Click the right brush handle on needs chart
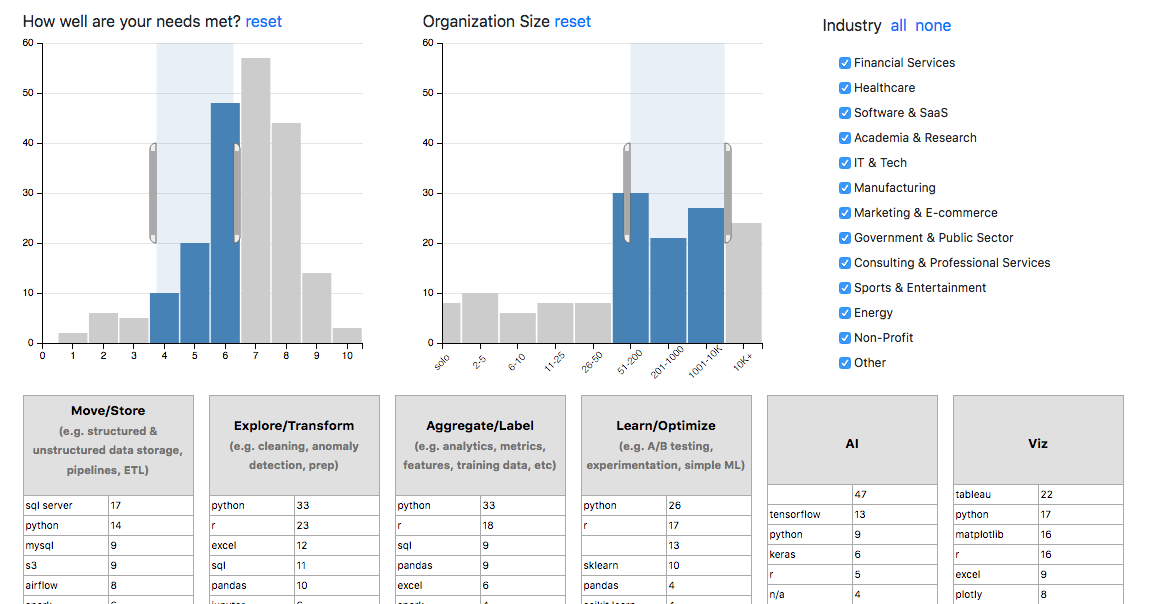1153x604 pixels. click(237, 193)
